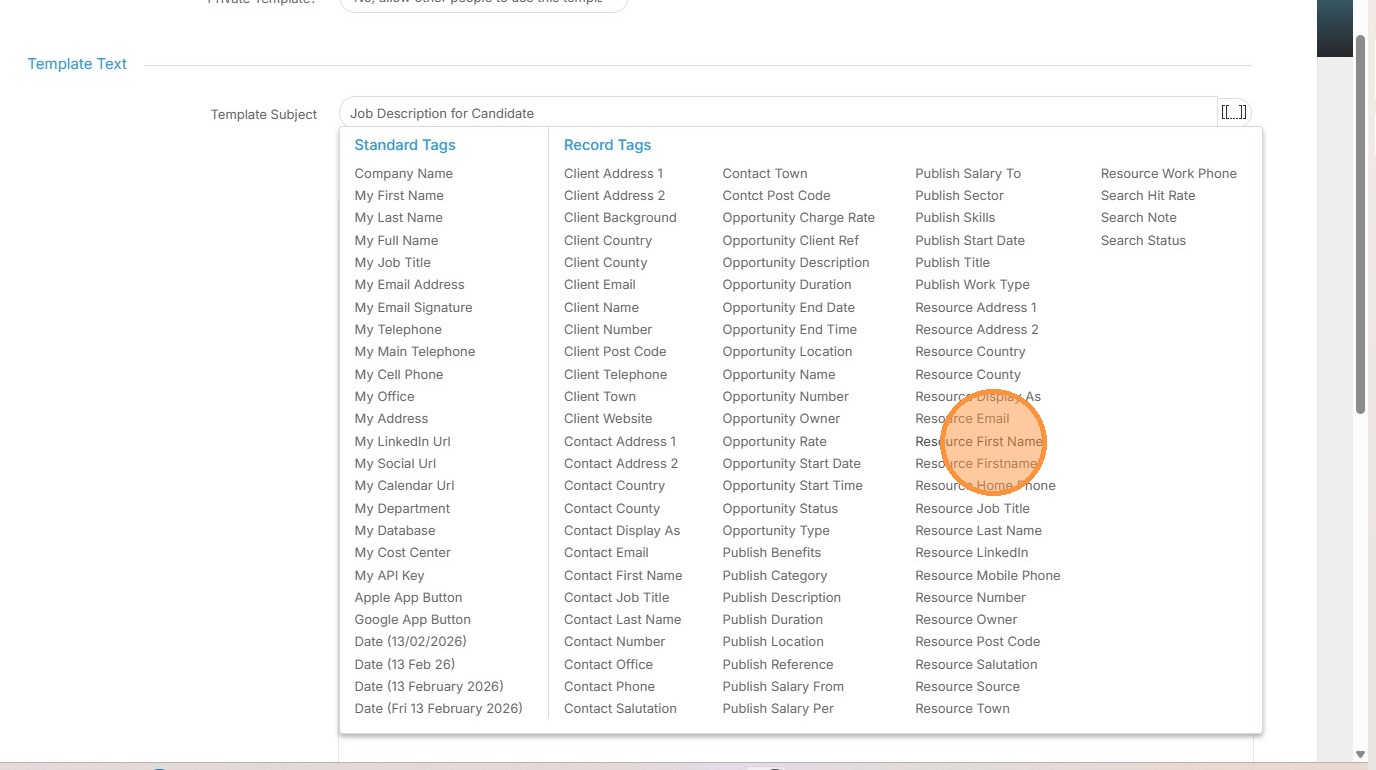Choose the Client Country tag

(x=608, y=240)
